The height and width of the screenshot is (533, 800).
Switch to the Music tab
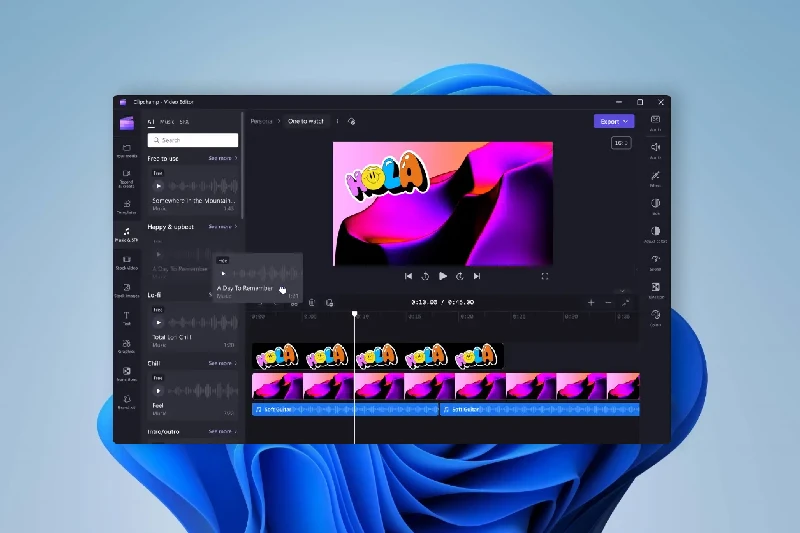pos(167,122)
